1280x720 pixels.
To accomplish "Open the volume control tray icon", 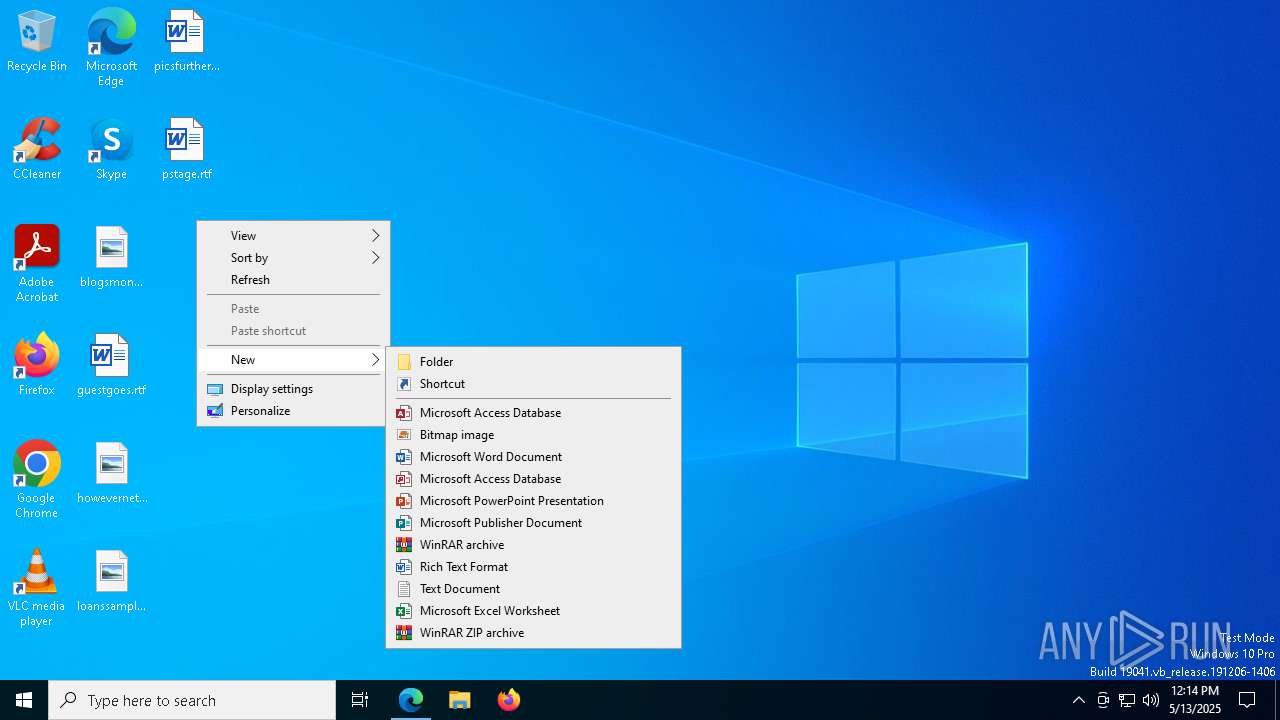I will click(1151, 700).
